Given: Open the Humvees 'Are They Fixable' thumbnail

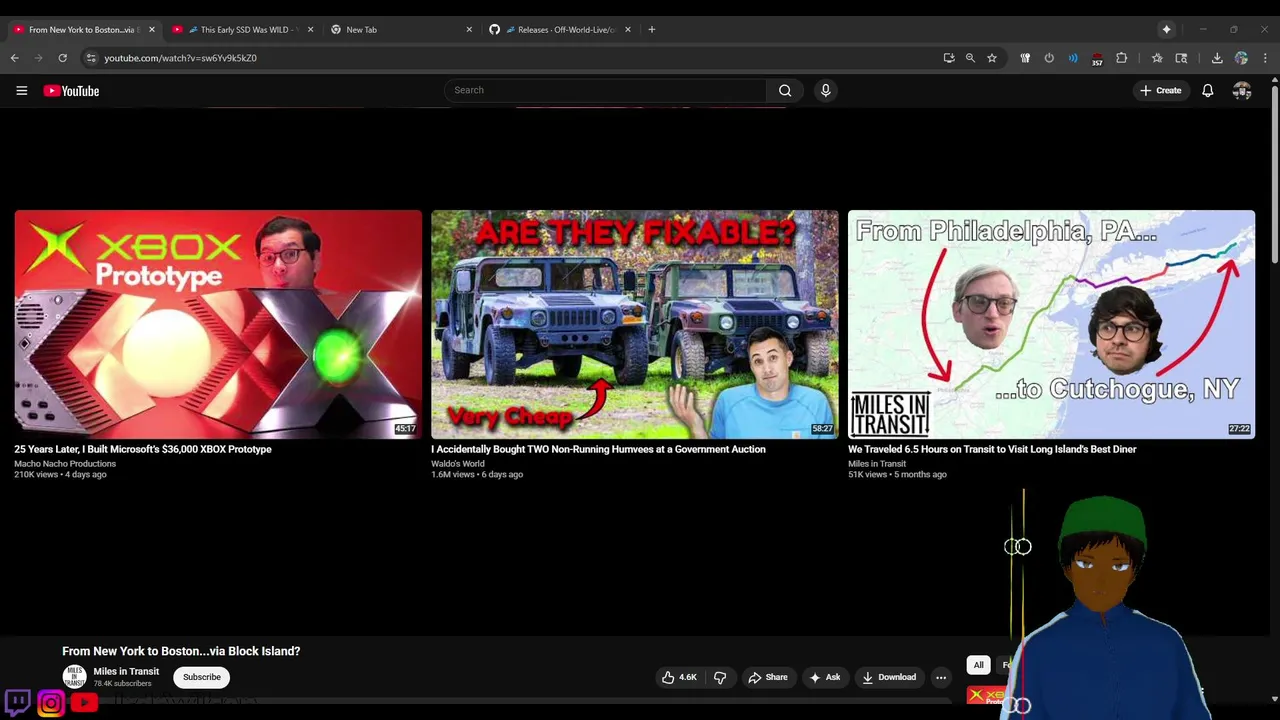Looking at the screenshot, I should (x=635, y=324).
